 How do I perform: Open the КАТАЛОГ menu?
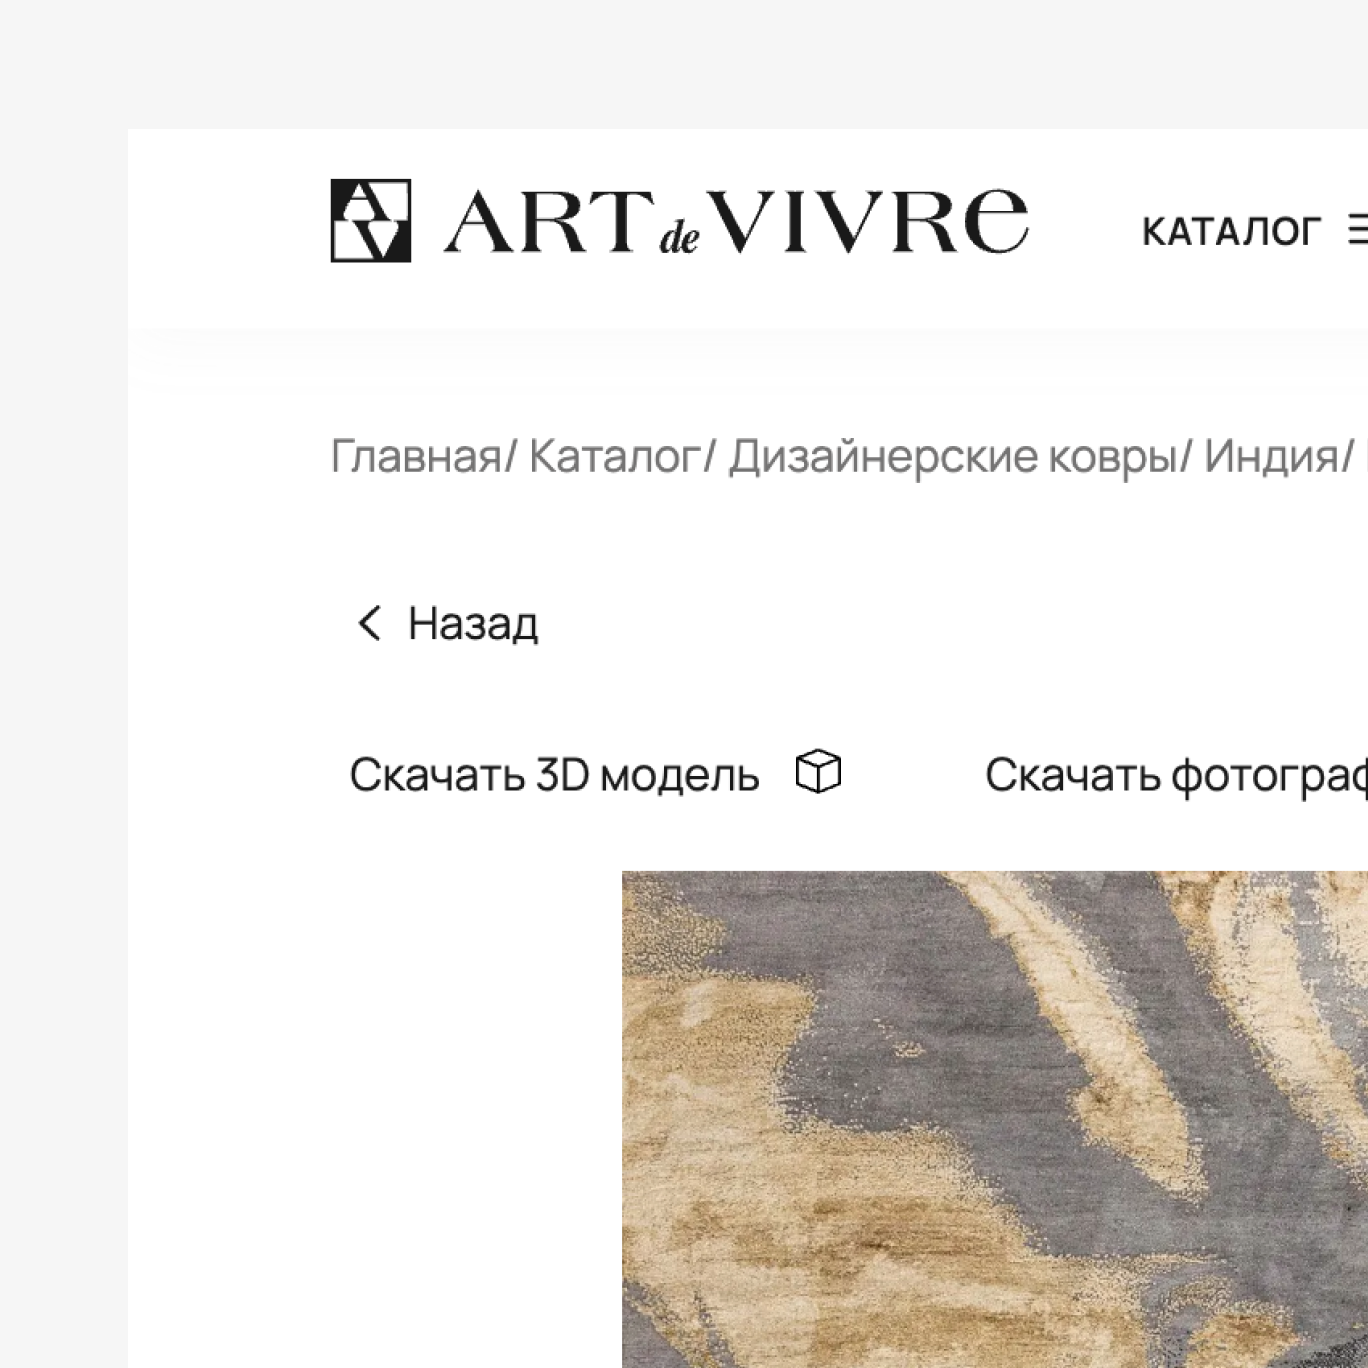pyautogui.click(x=1231, y=231)
